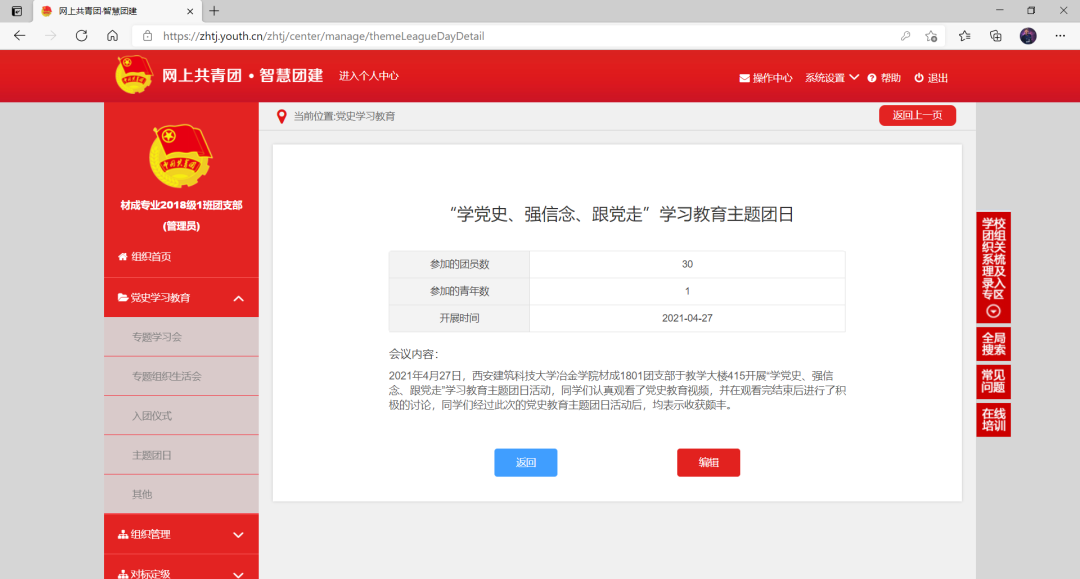Image resolution: width=1080 pixels, height=579 pixels.
Task: Click the browser refresh icon
Action: click(81, 35)
